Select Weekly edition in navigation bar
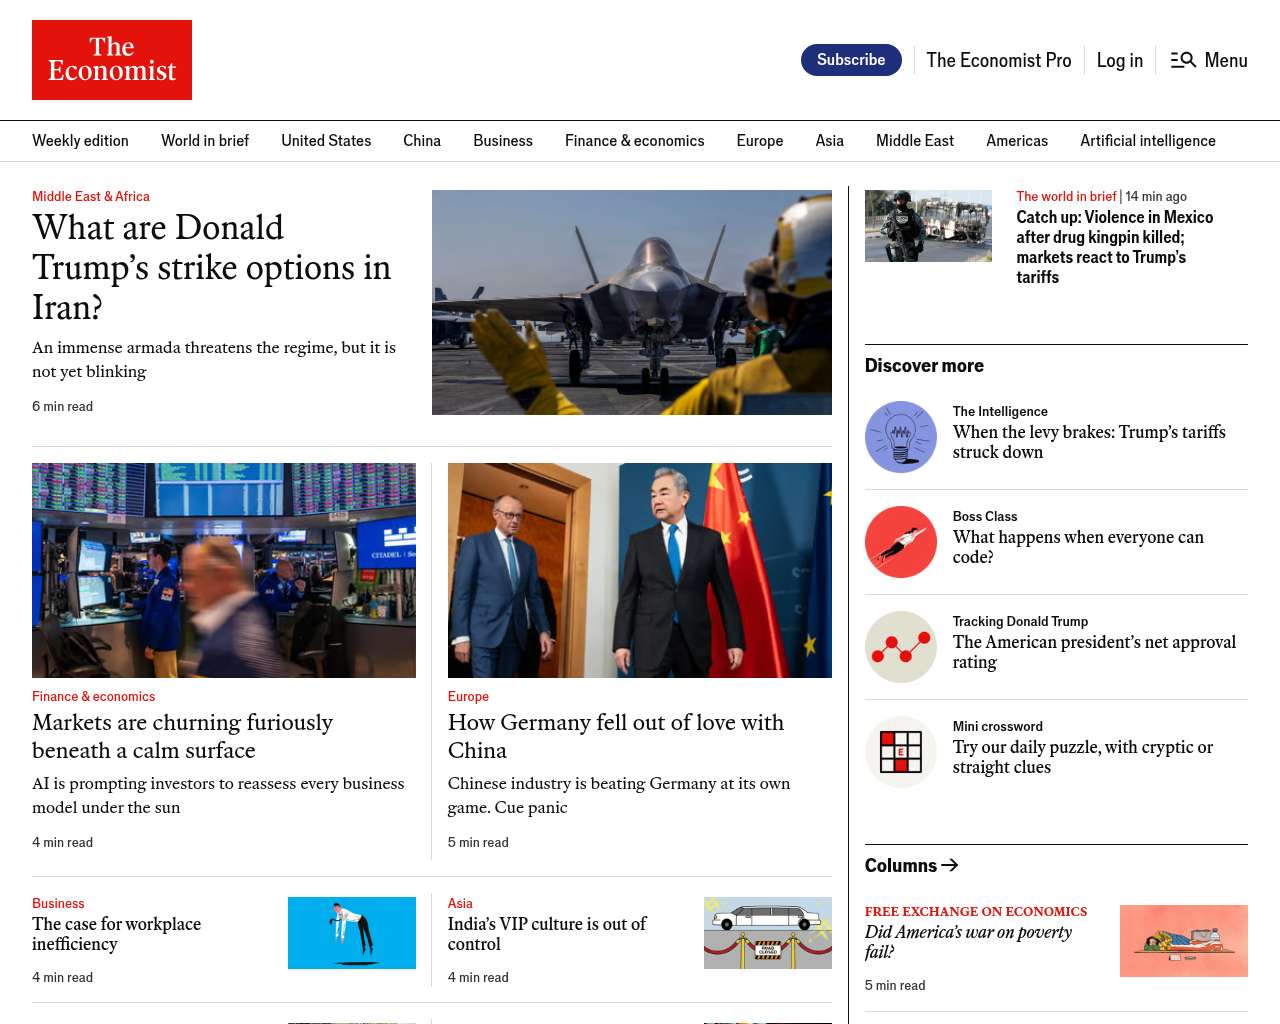Screen dimensions: 1280x1024 point(80,141)
